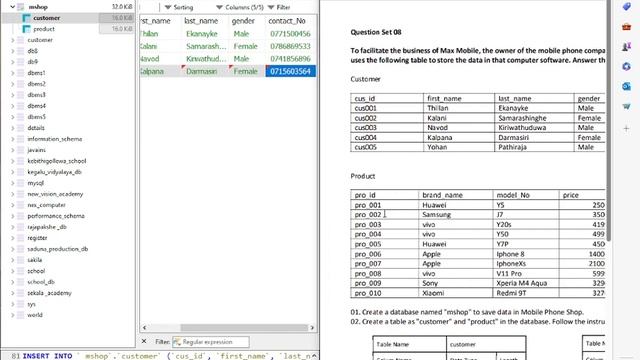Select the kebithigollewa_school database

coord(57,161)
